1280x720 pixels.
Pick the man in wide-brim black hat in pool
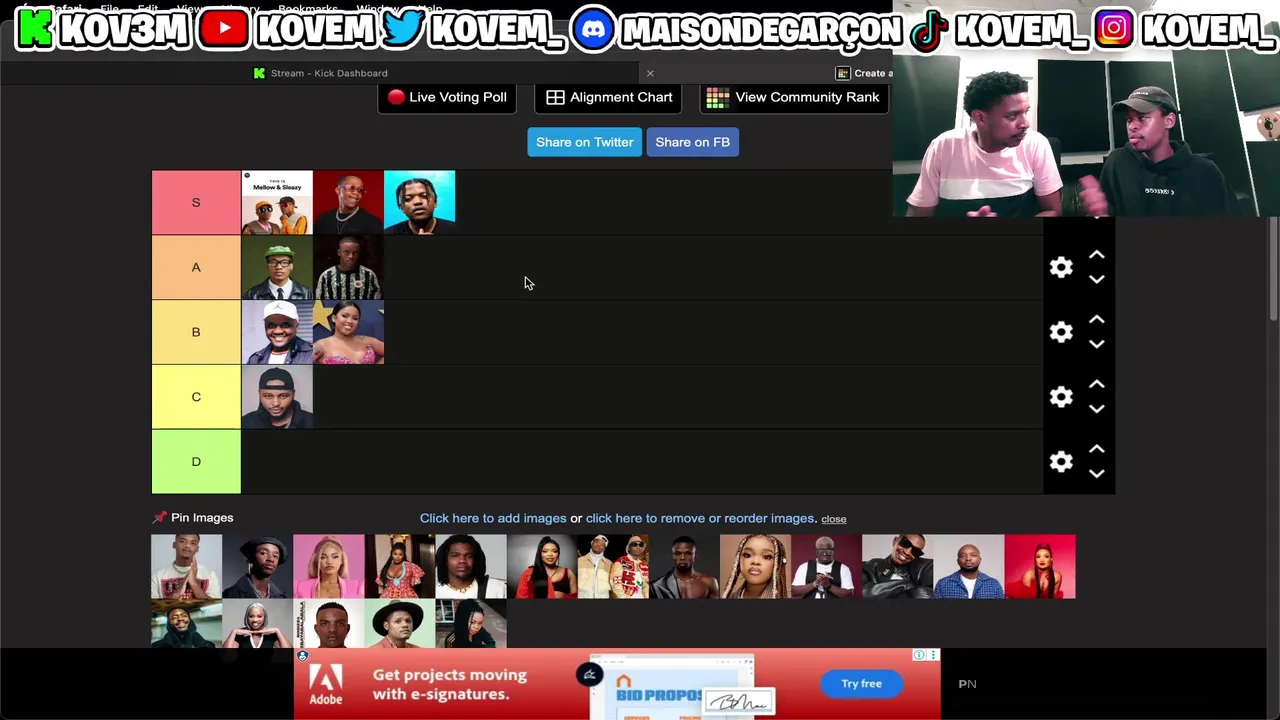(x=400, y=624)
